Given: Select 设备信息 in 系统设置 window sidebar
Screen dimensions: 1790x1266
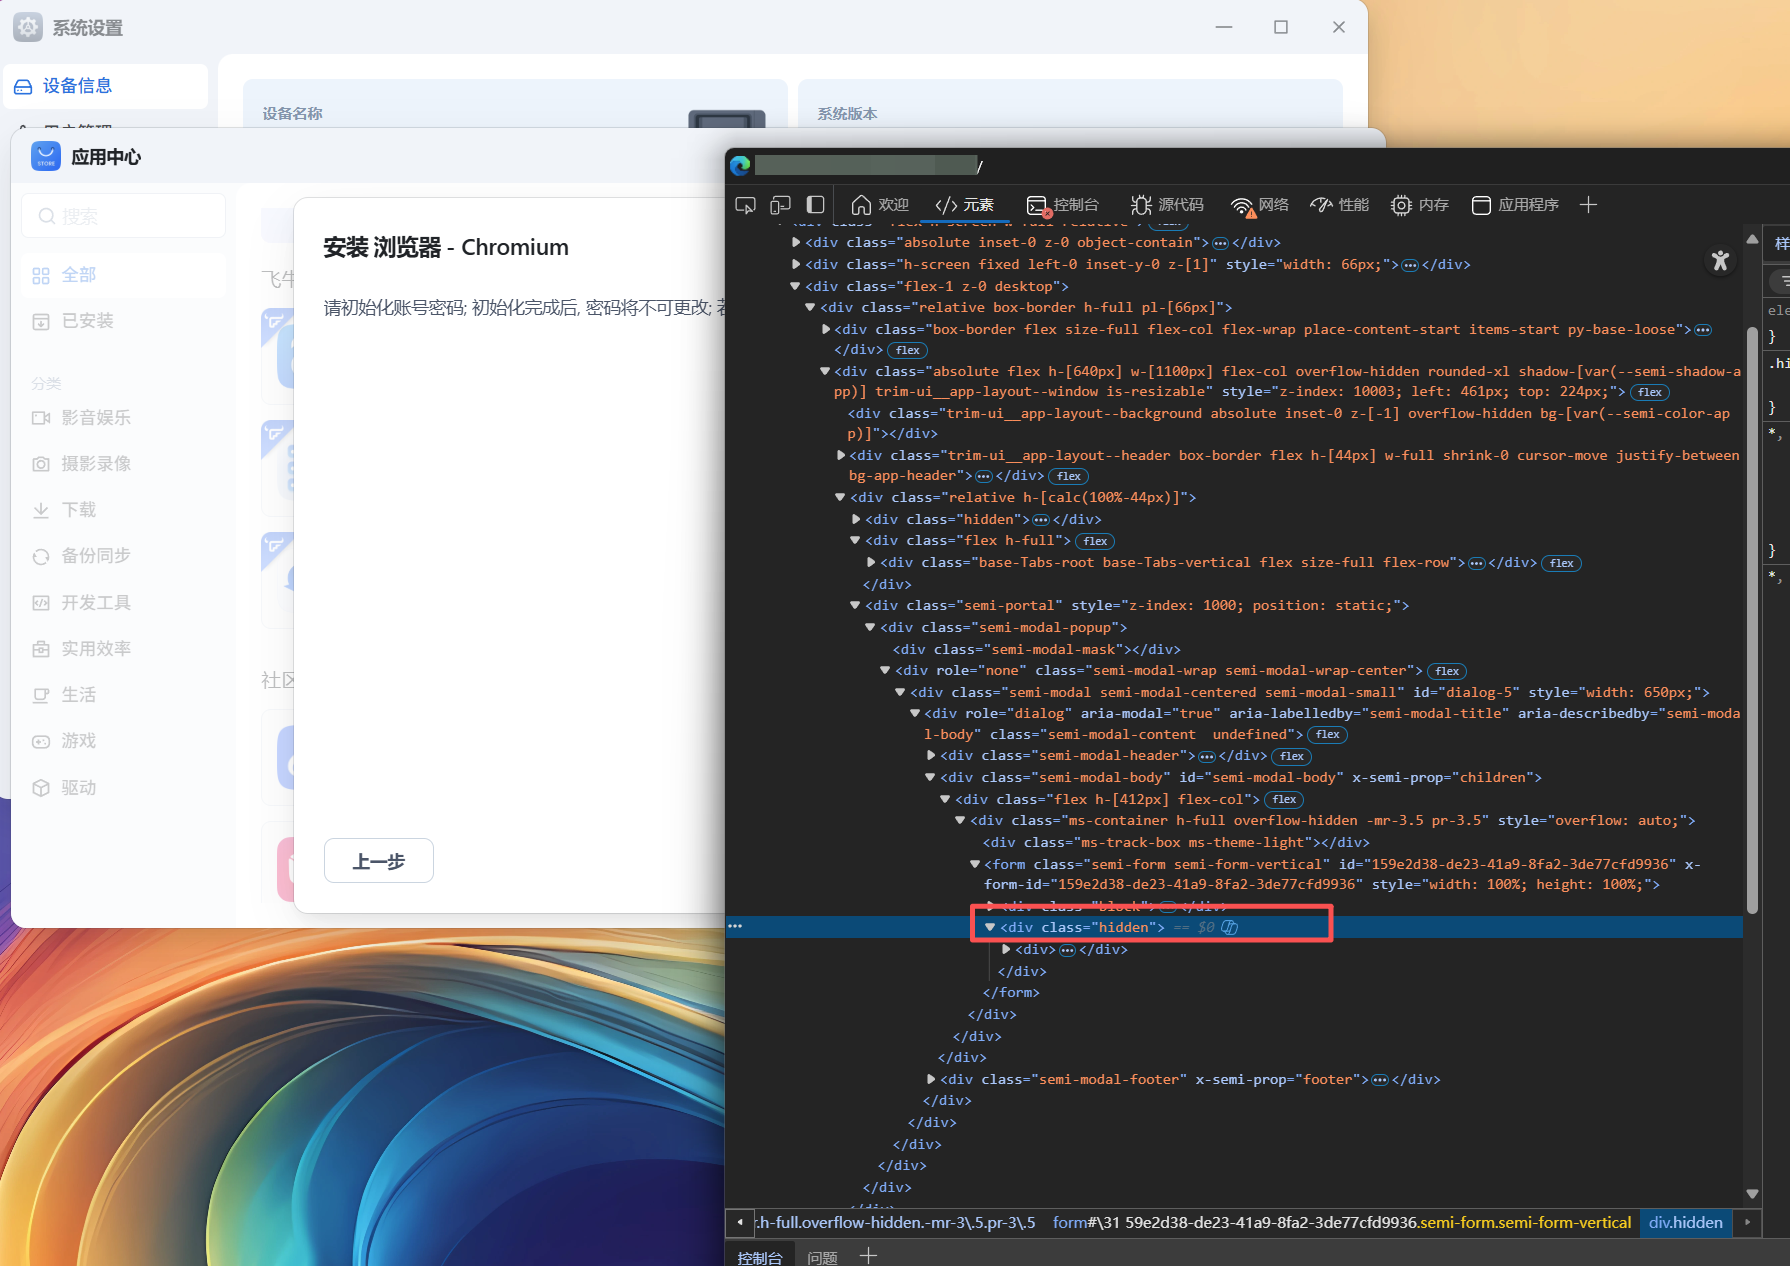Looking at the screenshot, I should [105, 86].
